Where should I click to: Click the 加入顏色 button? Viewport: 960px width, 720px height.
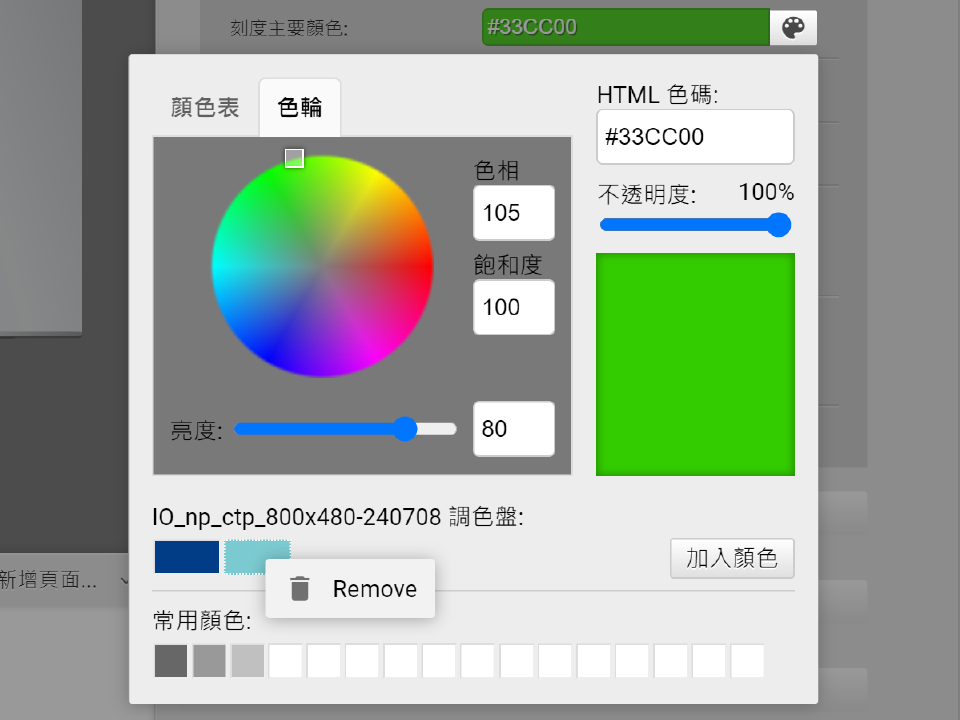732,558
